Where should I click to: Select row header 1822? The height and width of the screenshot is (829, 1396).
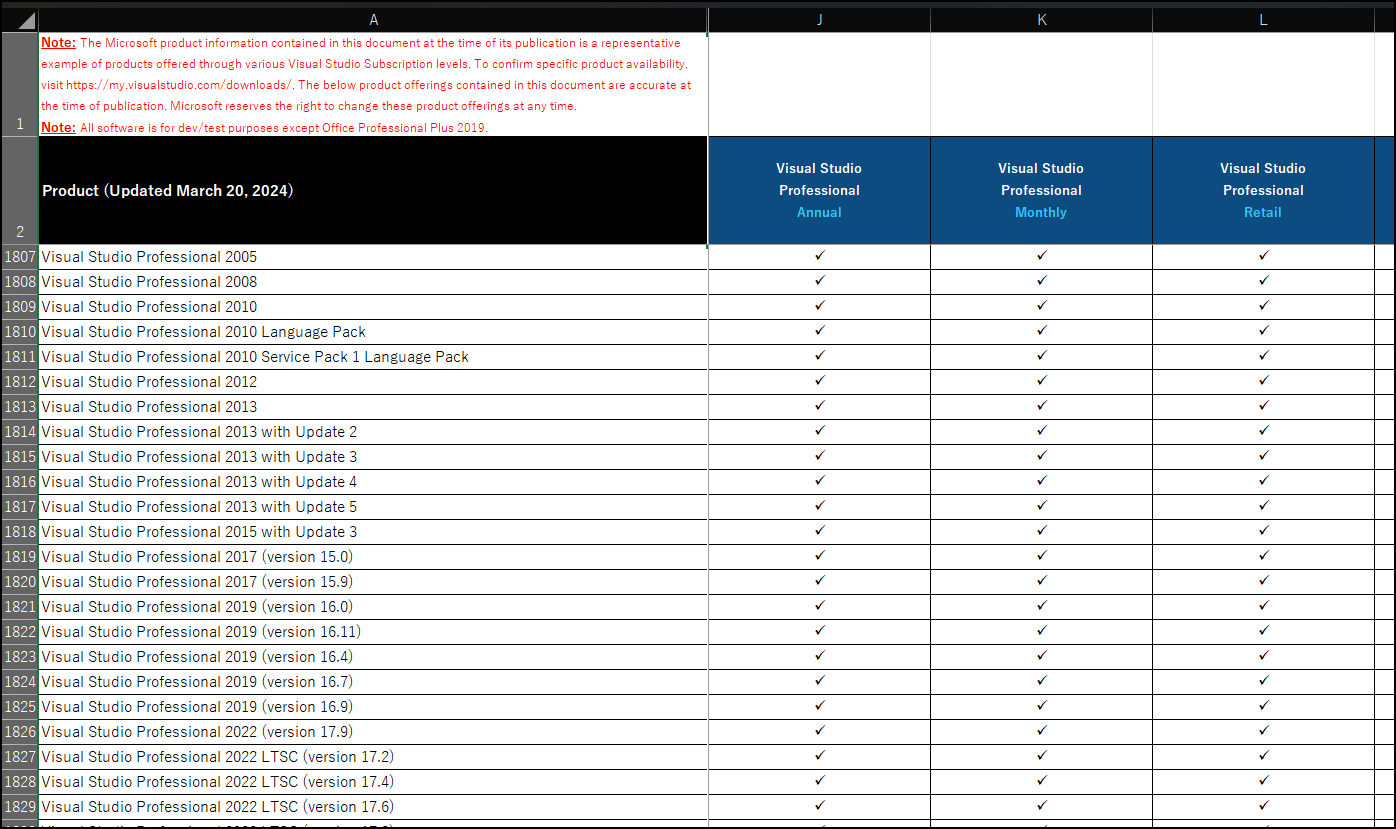(x=20, y=632)
